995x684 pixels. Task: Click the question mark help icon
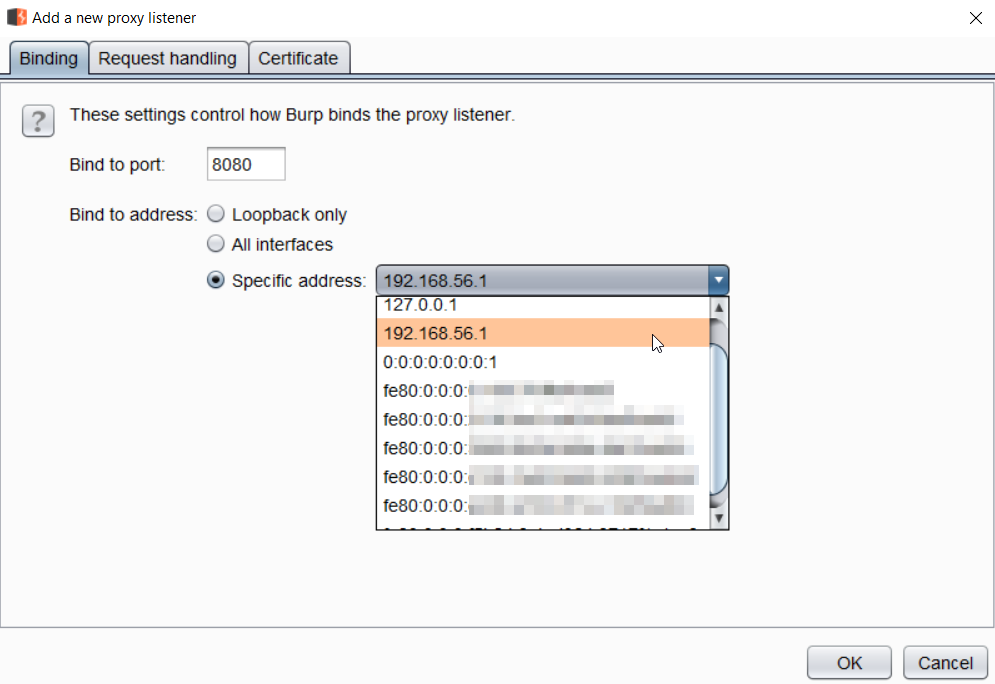click(38, 121)
